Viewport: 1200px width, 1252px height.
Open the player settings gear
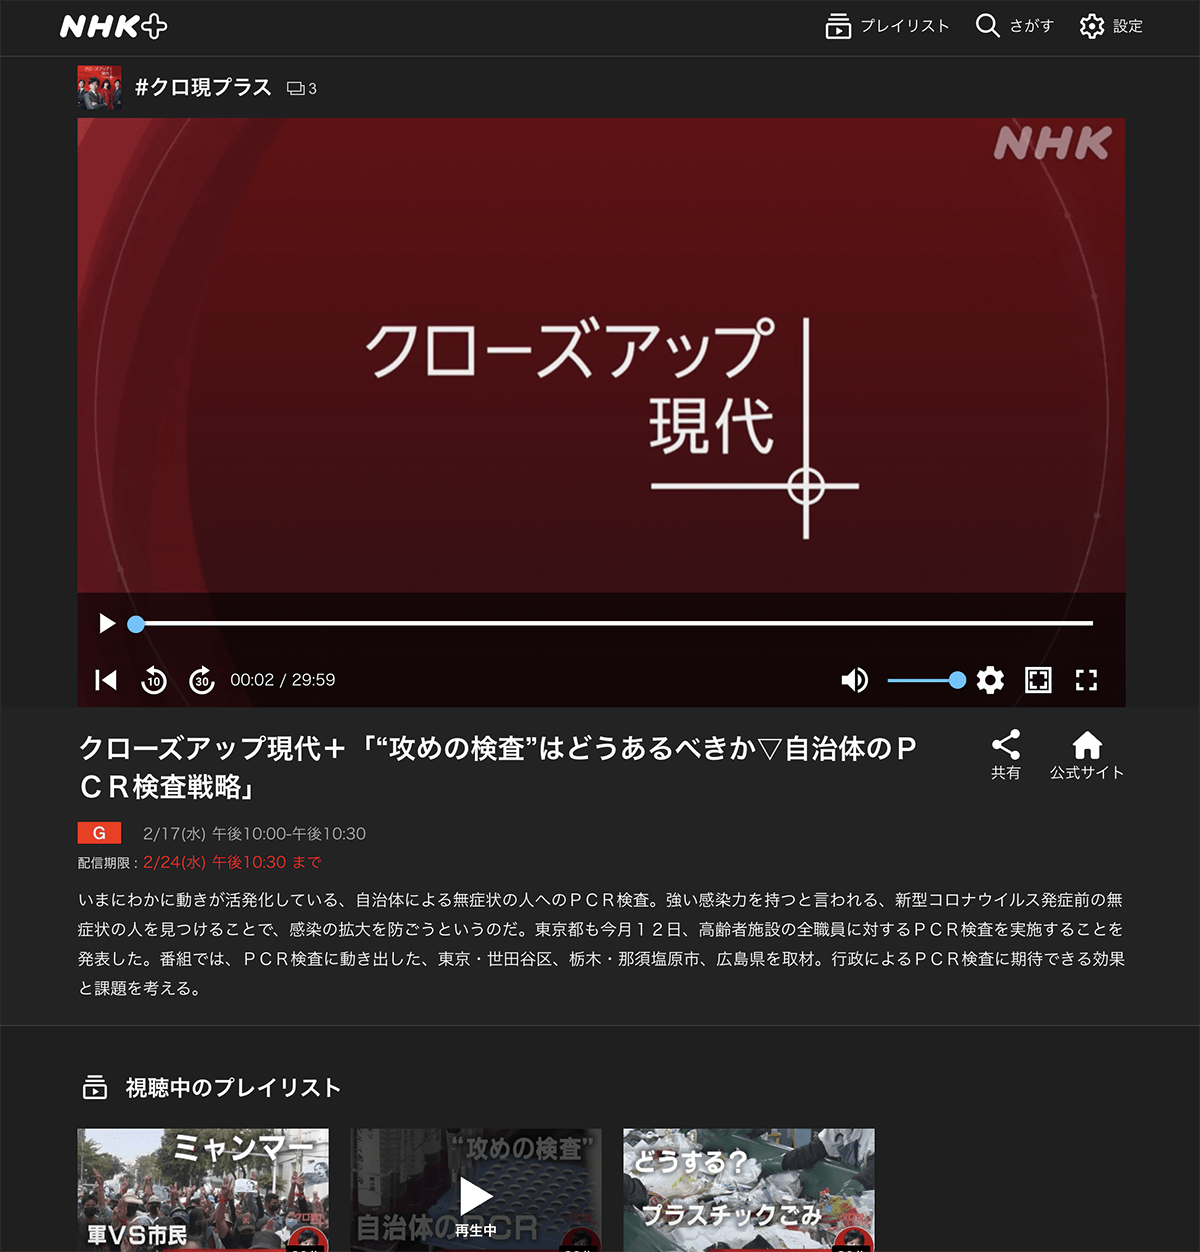(990, 680)
